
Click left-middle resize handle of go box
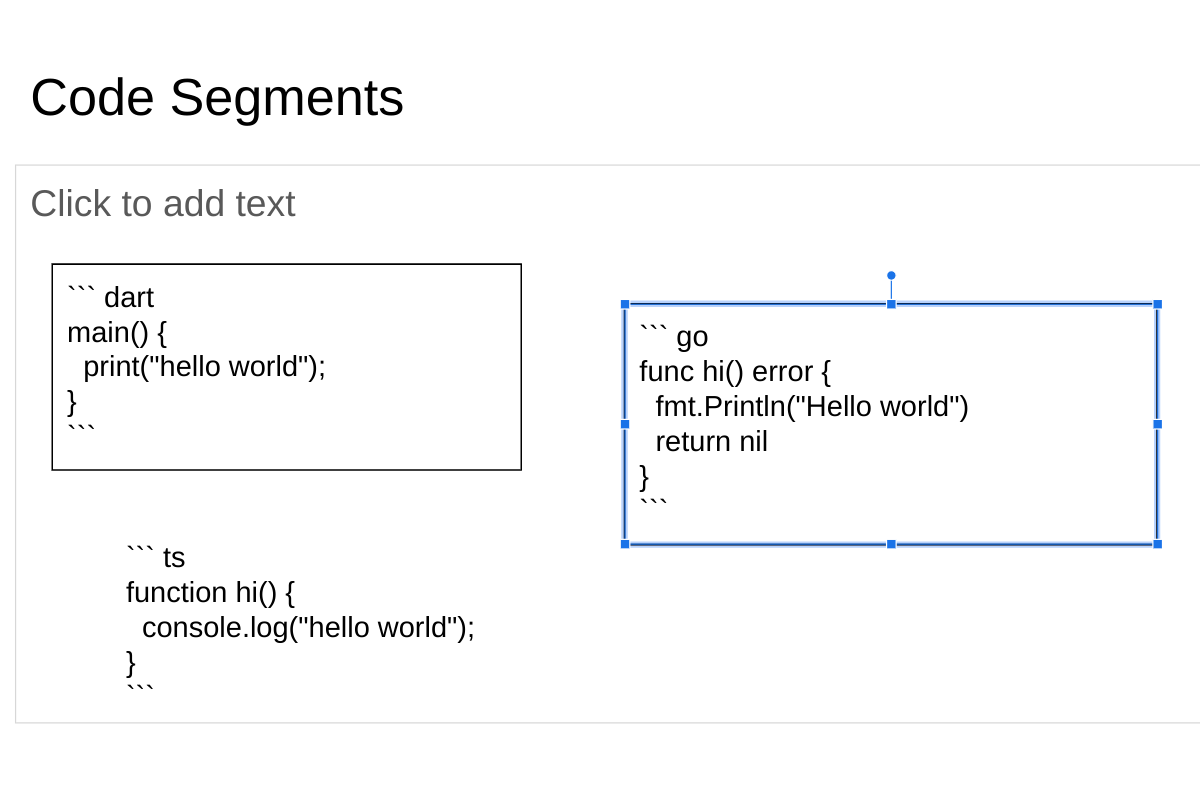(625, 424)
